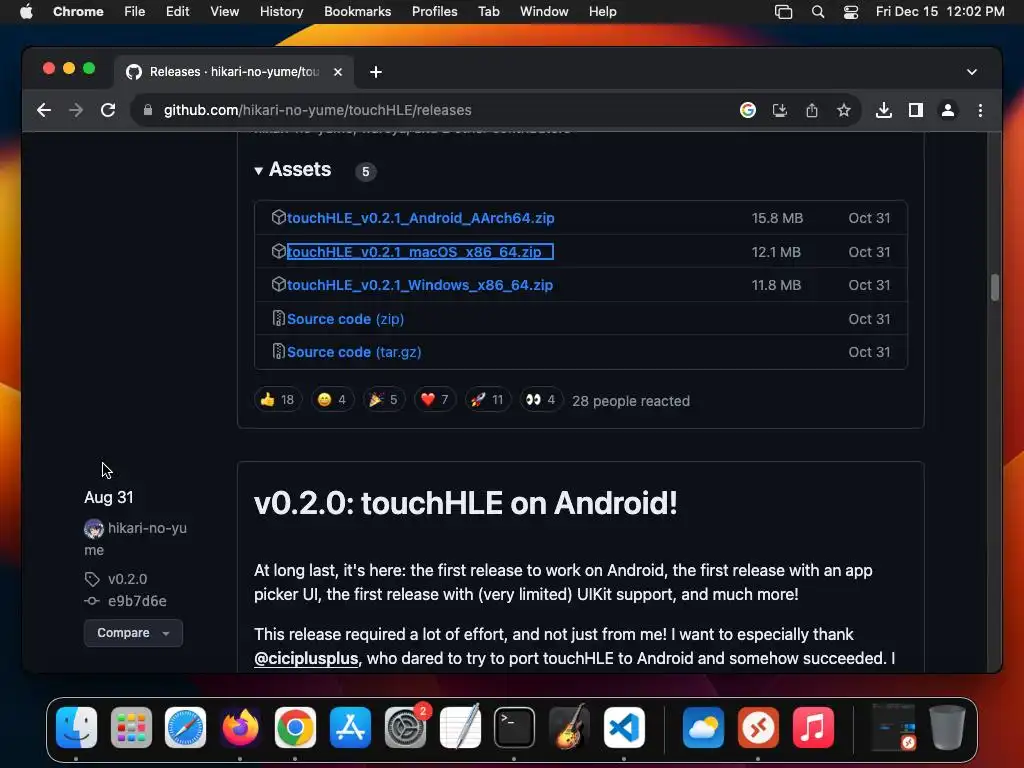Open Spotlight search in menu bar
This screenshot has height=768, width=1024.
tap(818, 12)
